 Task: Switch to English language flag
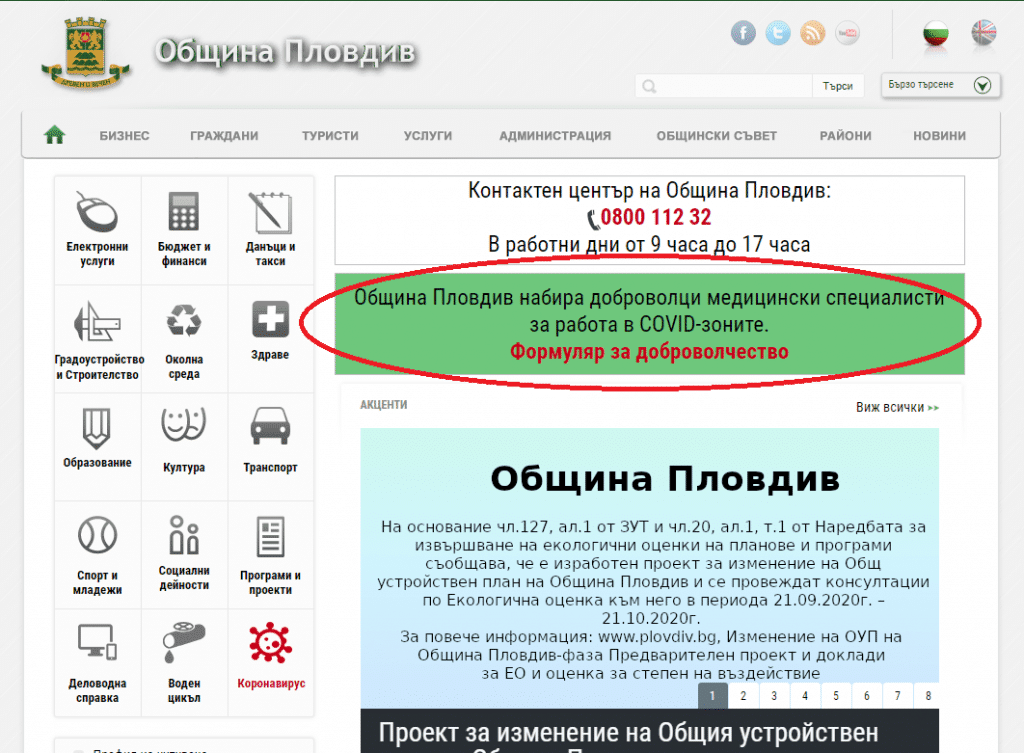point(984,34)
